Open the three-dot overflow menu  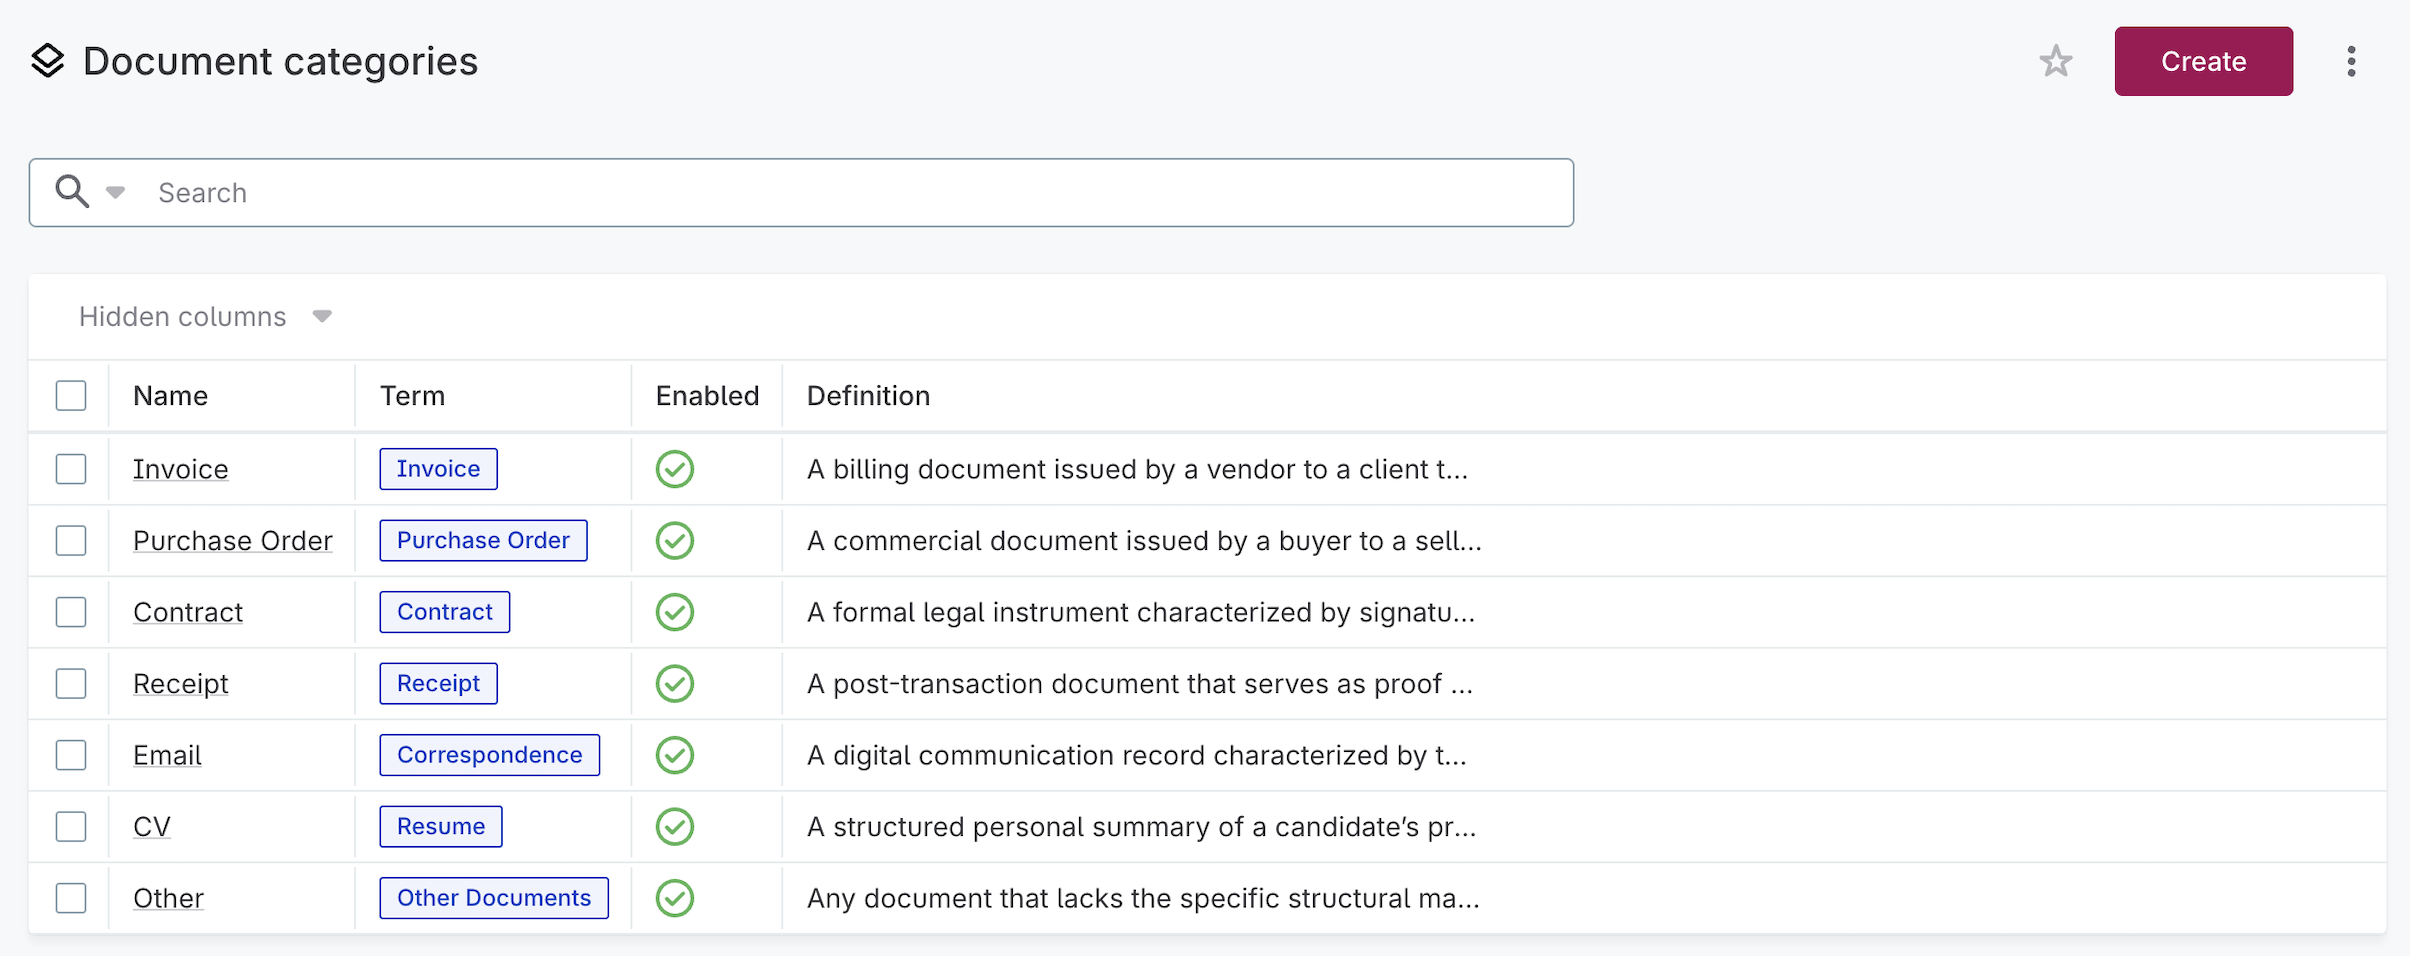(2352, 61)
